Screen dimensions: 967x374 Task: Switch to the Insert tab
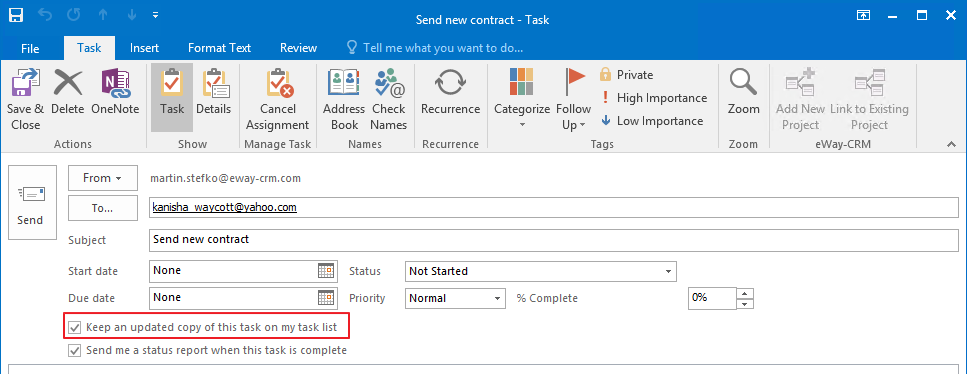tap(144, 48)
